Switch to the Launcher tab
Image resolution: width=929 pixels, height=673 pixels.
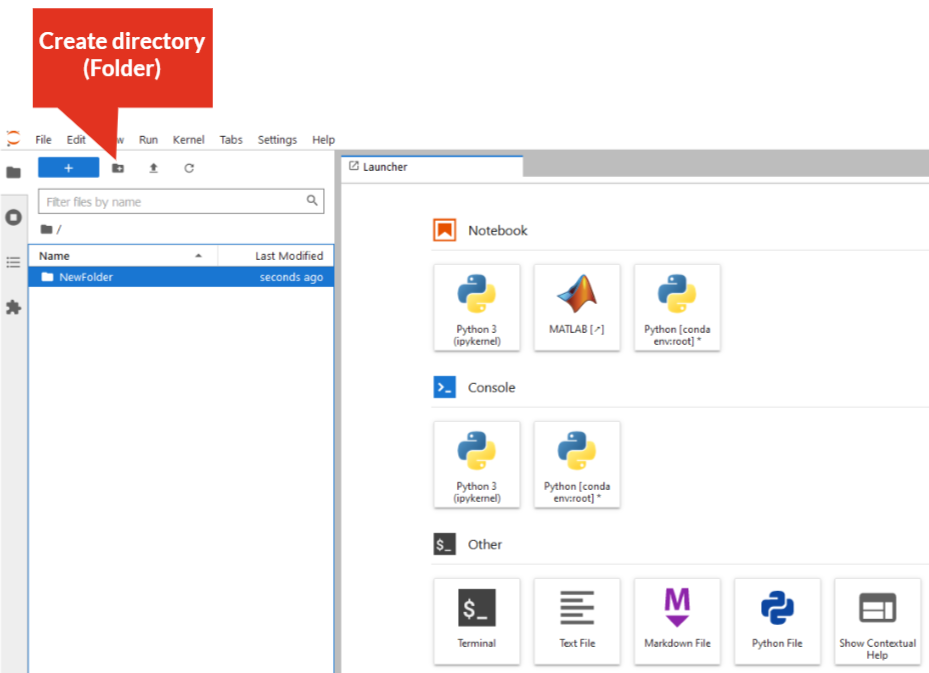[433, 167]
